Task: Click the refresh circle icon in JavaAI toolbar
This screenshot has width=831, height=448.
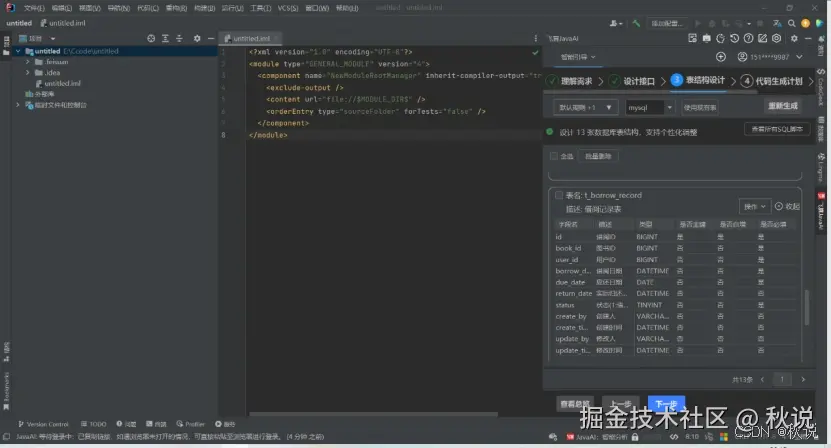Action: [720, 38]
